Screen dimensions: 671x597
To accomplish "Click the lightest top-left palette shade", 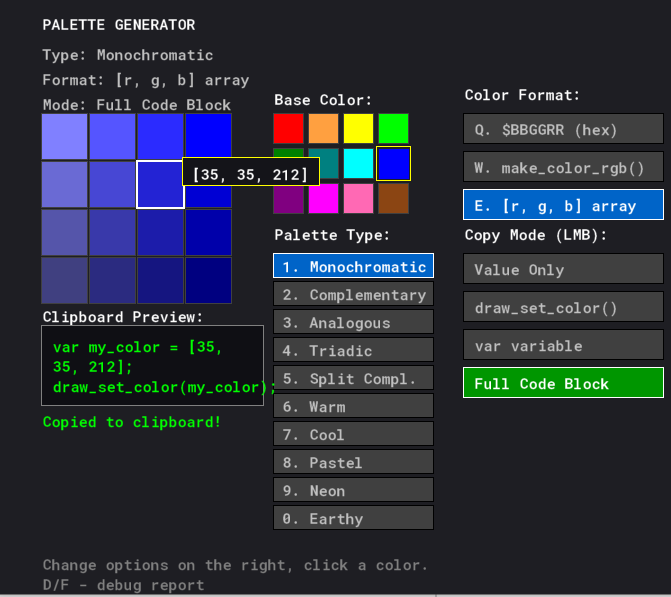I will click(x=64, y=136).
